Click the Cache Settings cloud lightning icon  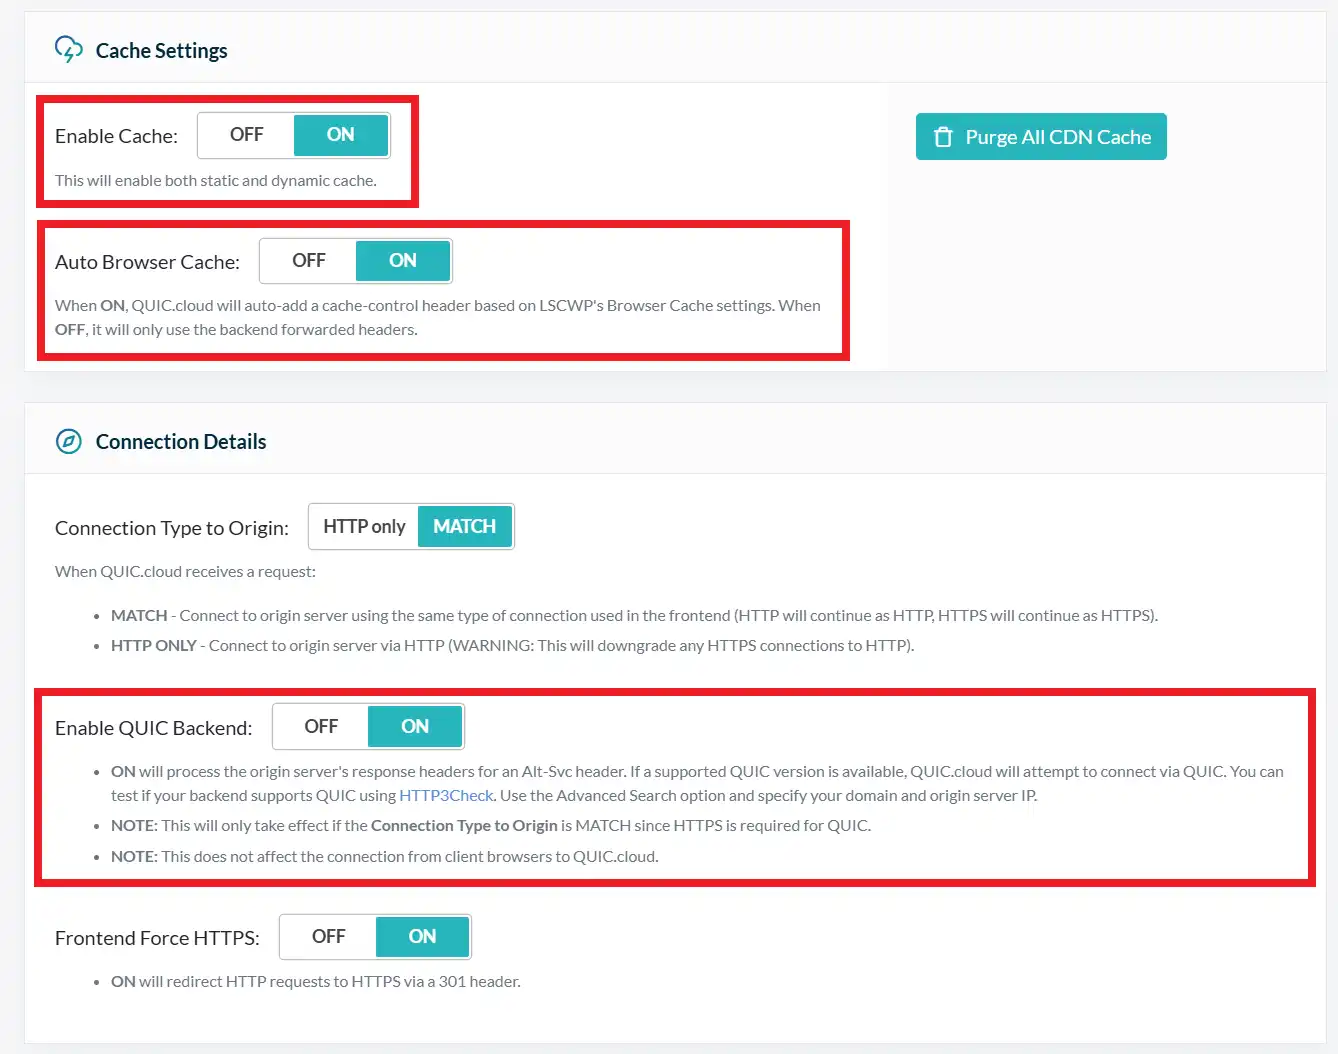pos(68,49)
